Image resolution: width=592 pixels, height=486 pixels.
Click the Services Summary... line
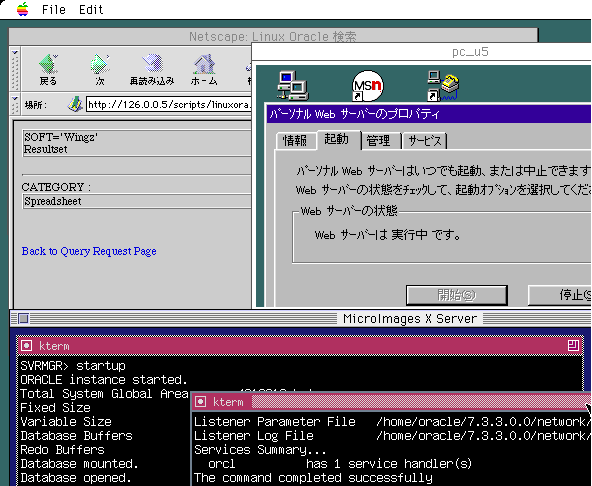coord(260,450)
